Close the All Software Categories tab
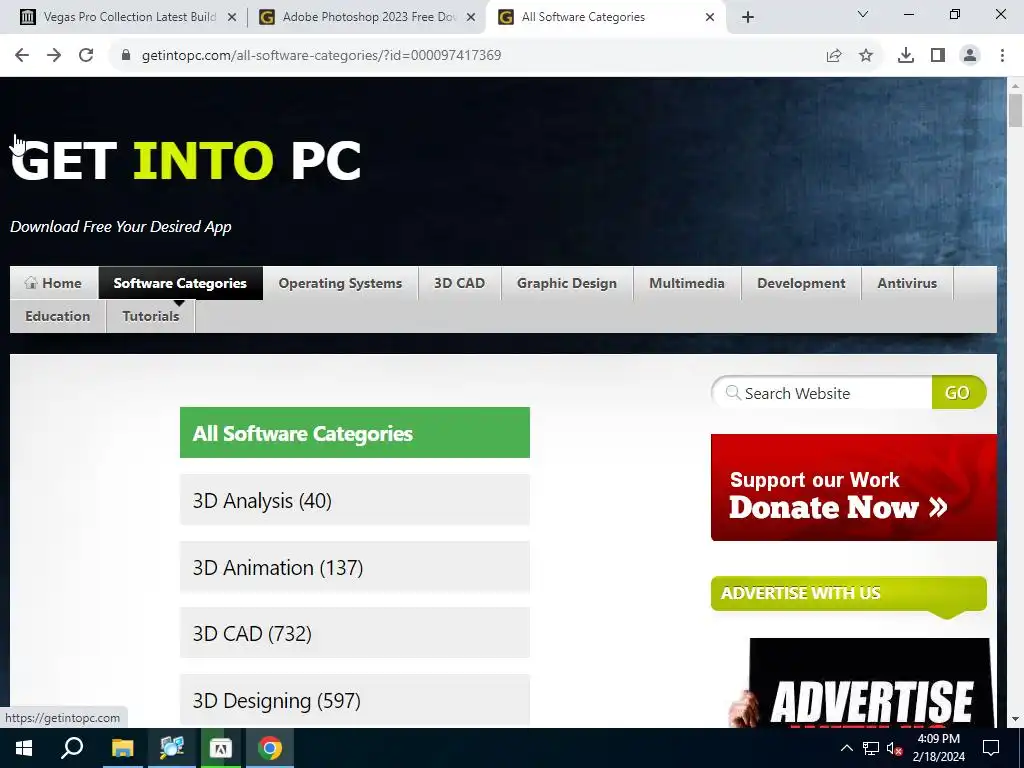The width and height of the screenshot is (1024, 768). [x=710, y=18]
